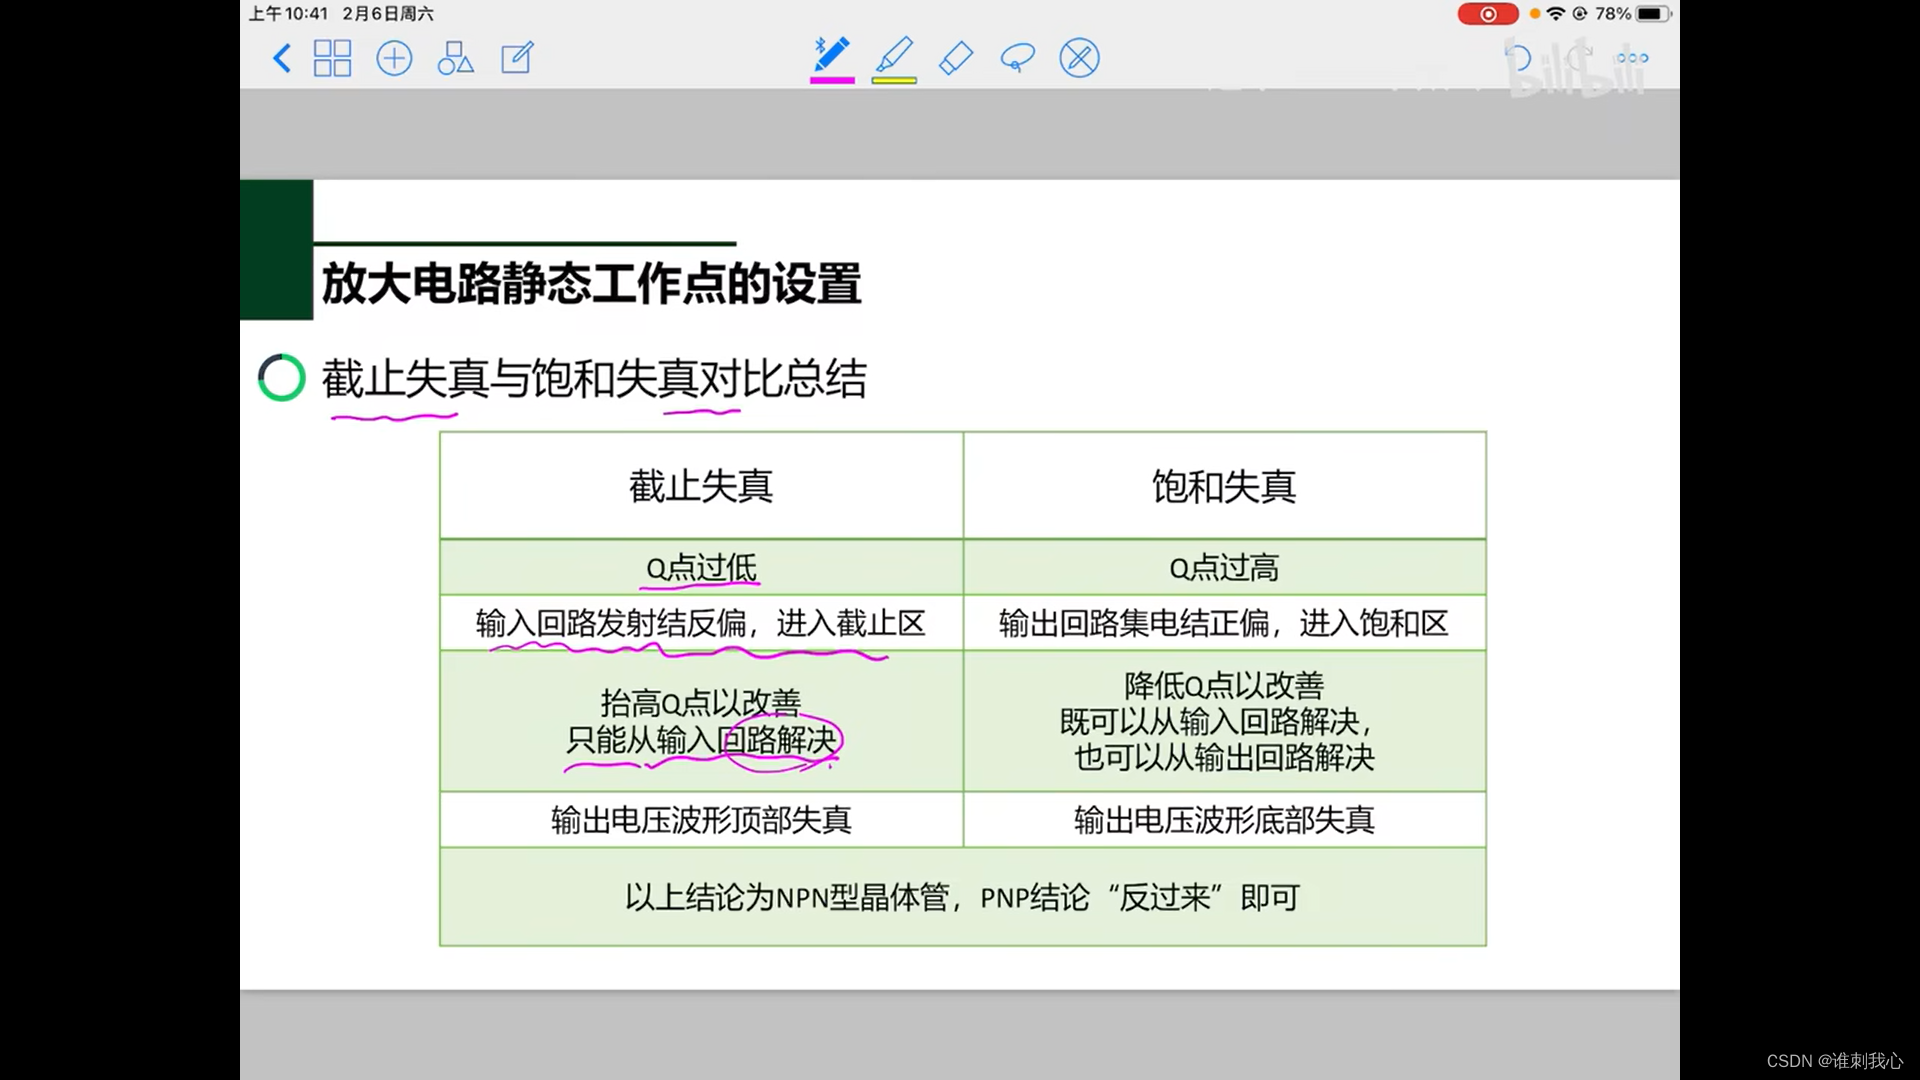Tap the red screen recording indicator
1920x1080 pixels.
click(1487, 14)
